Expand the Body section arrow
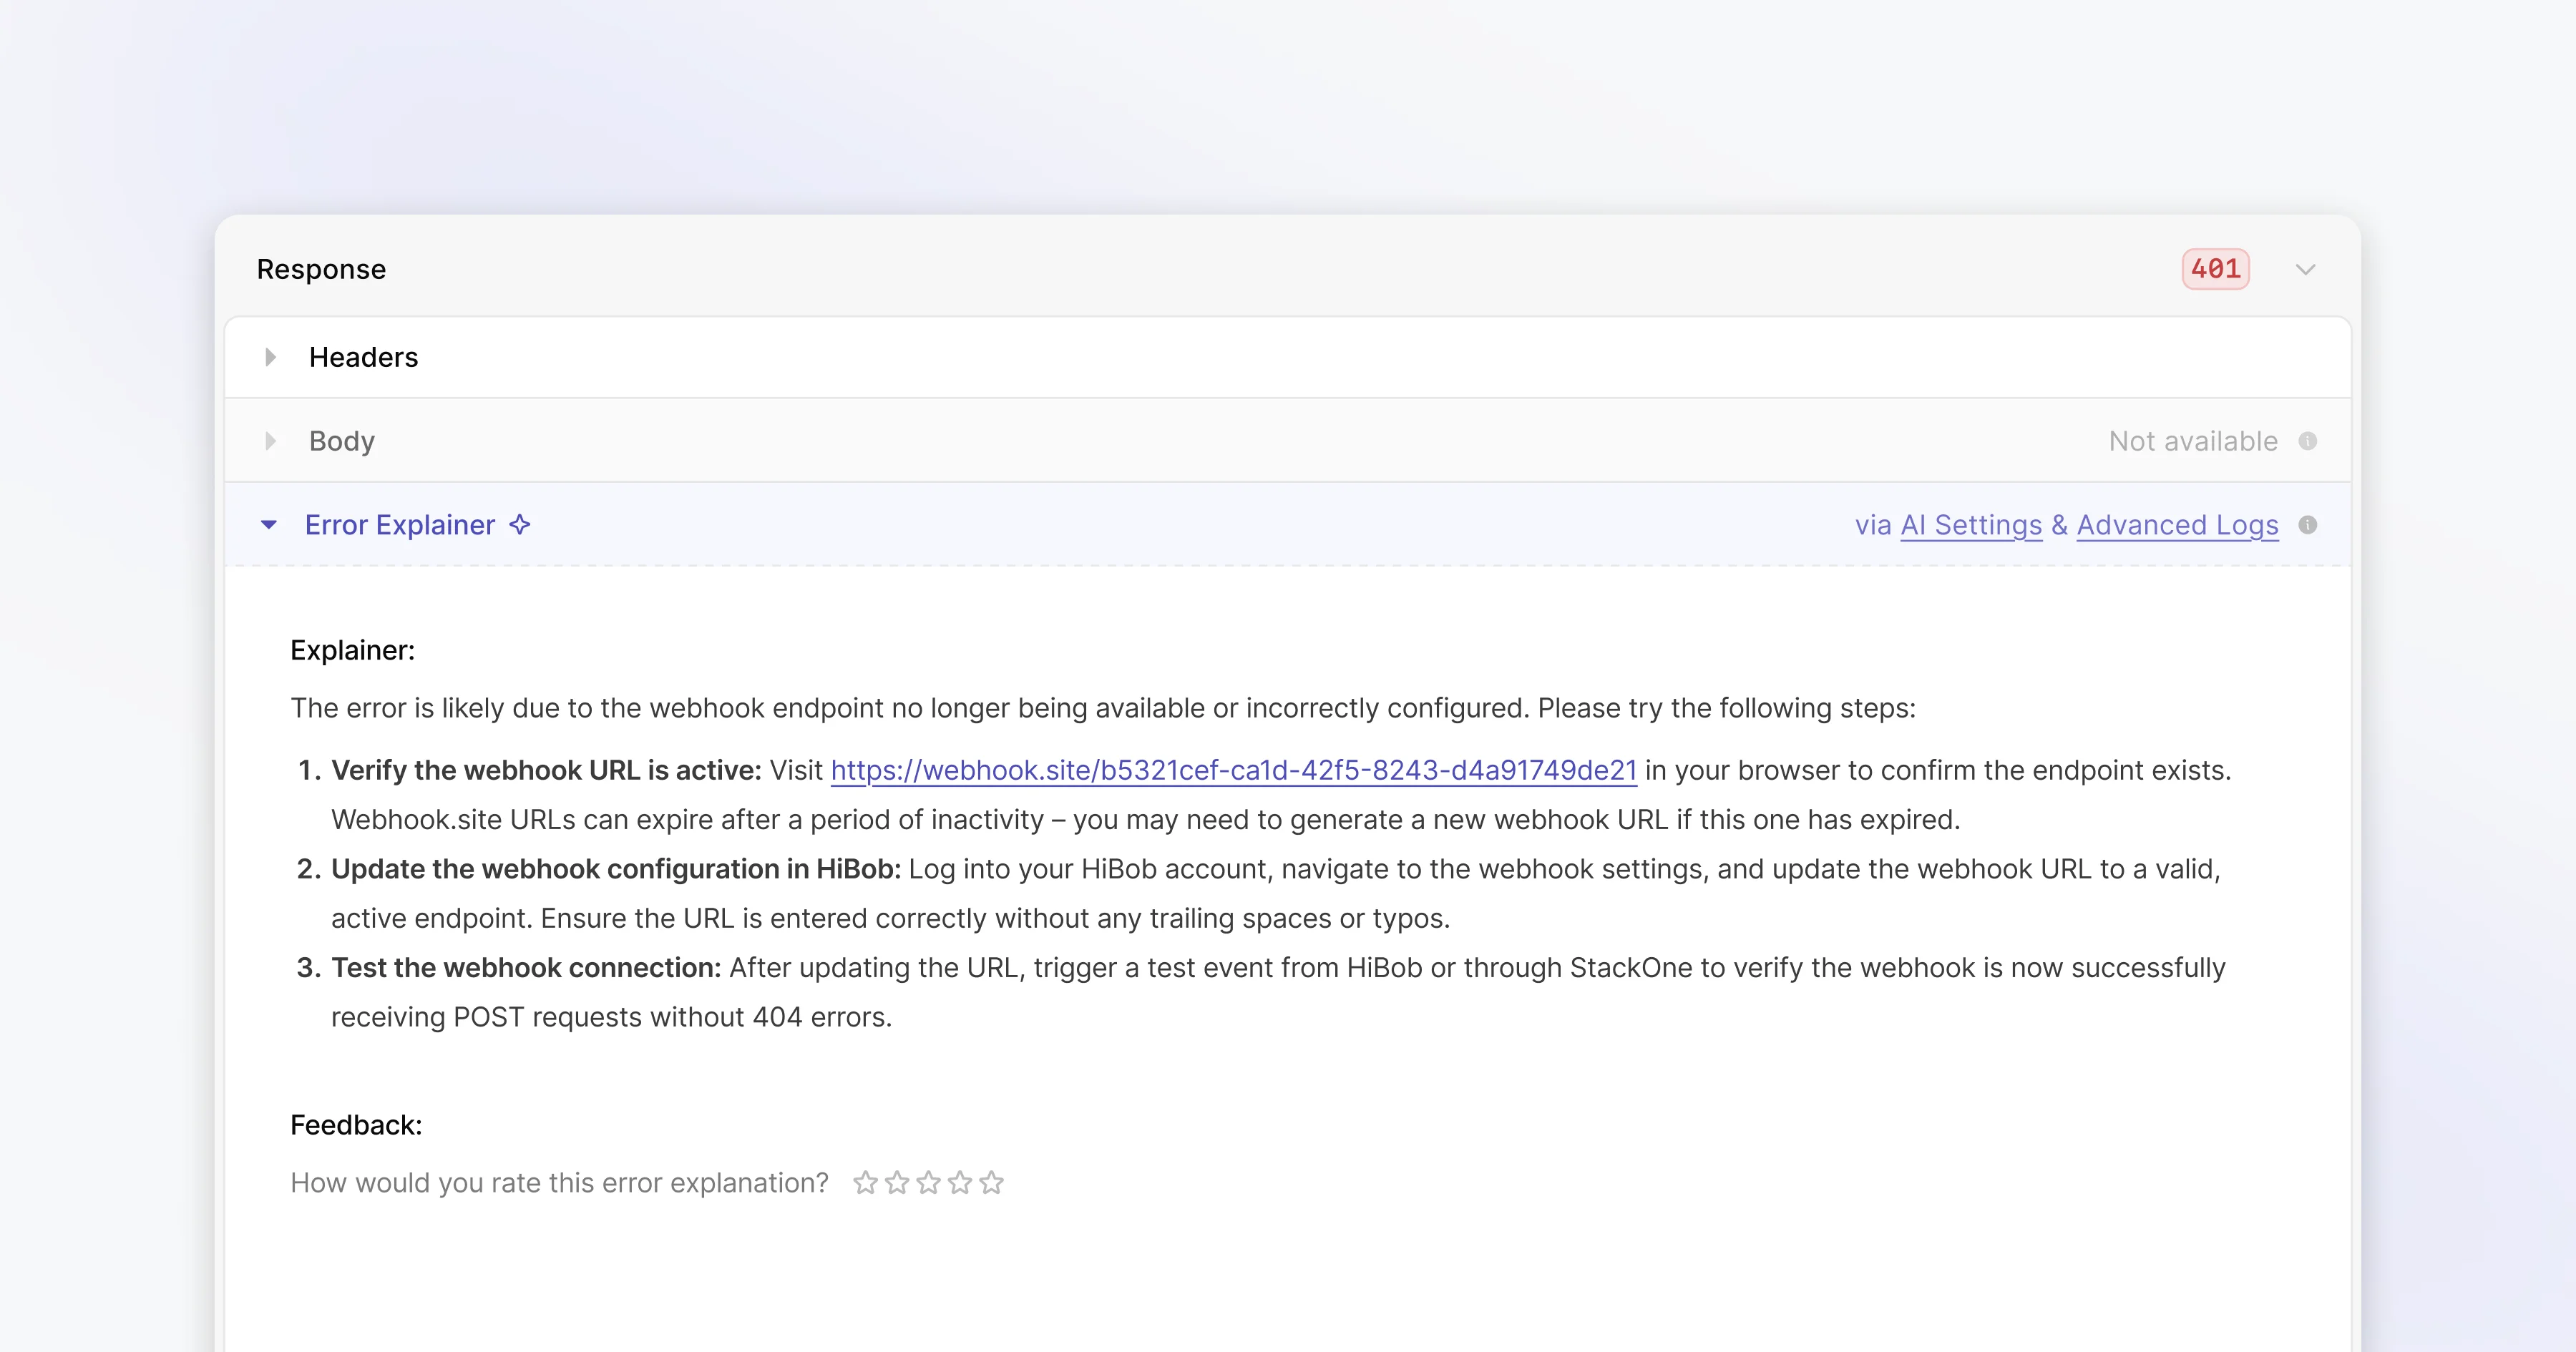The height and width of the screenshot is (1352, 2576). click(x=270, y=441)
